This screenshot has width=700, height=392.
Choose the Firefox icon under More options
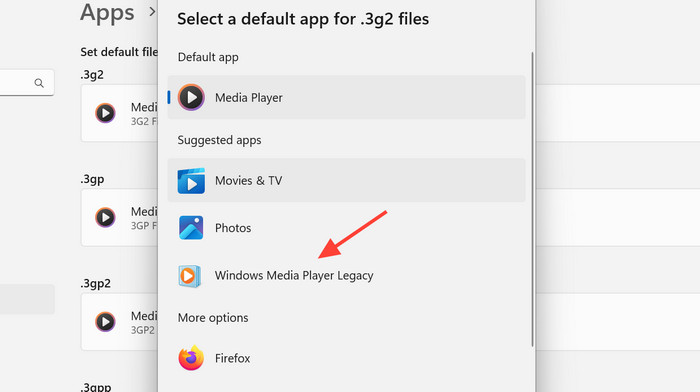point(191,358)
